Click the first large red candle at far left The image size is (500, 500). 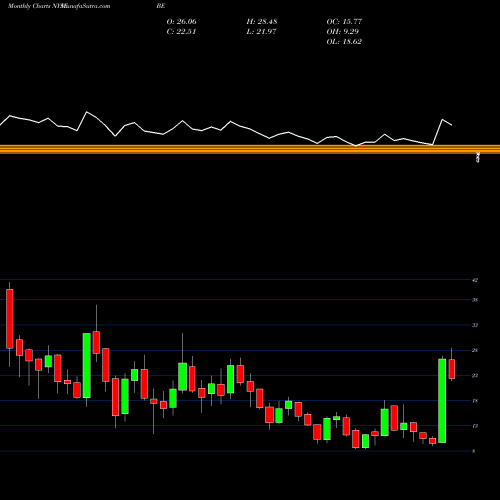point(10,319)
